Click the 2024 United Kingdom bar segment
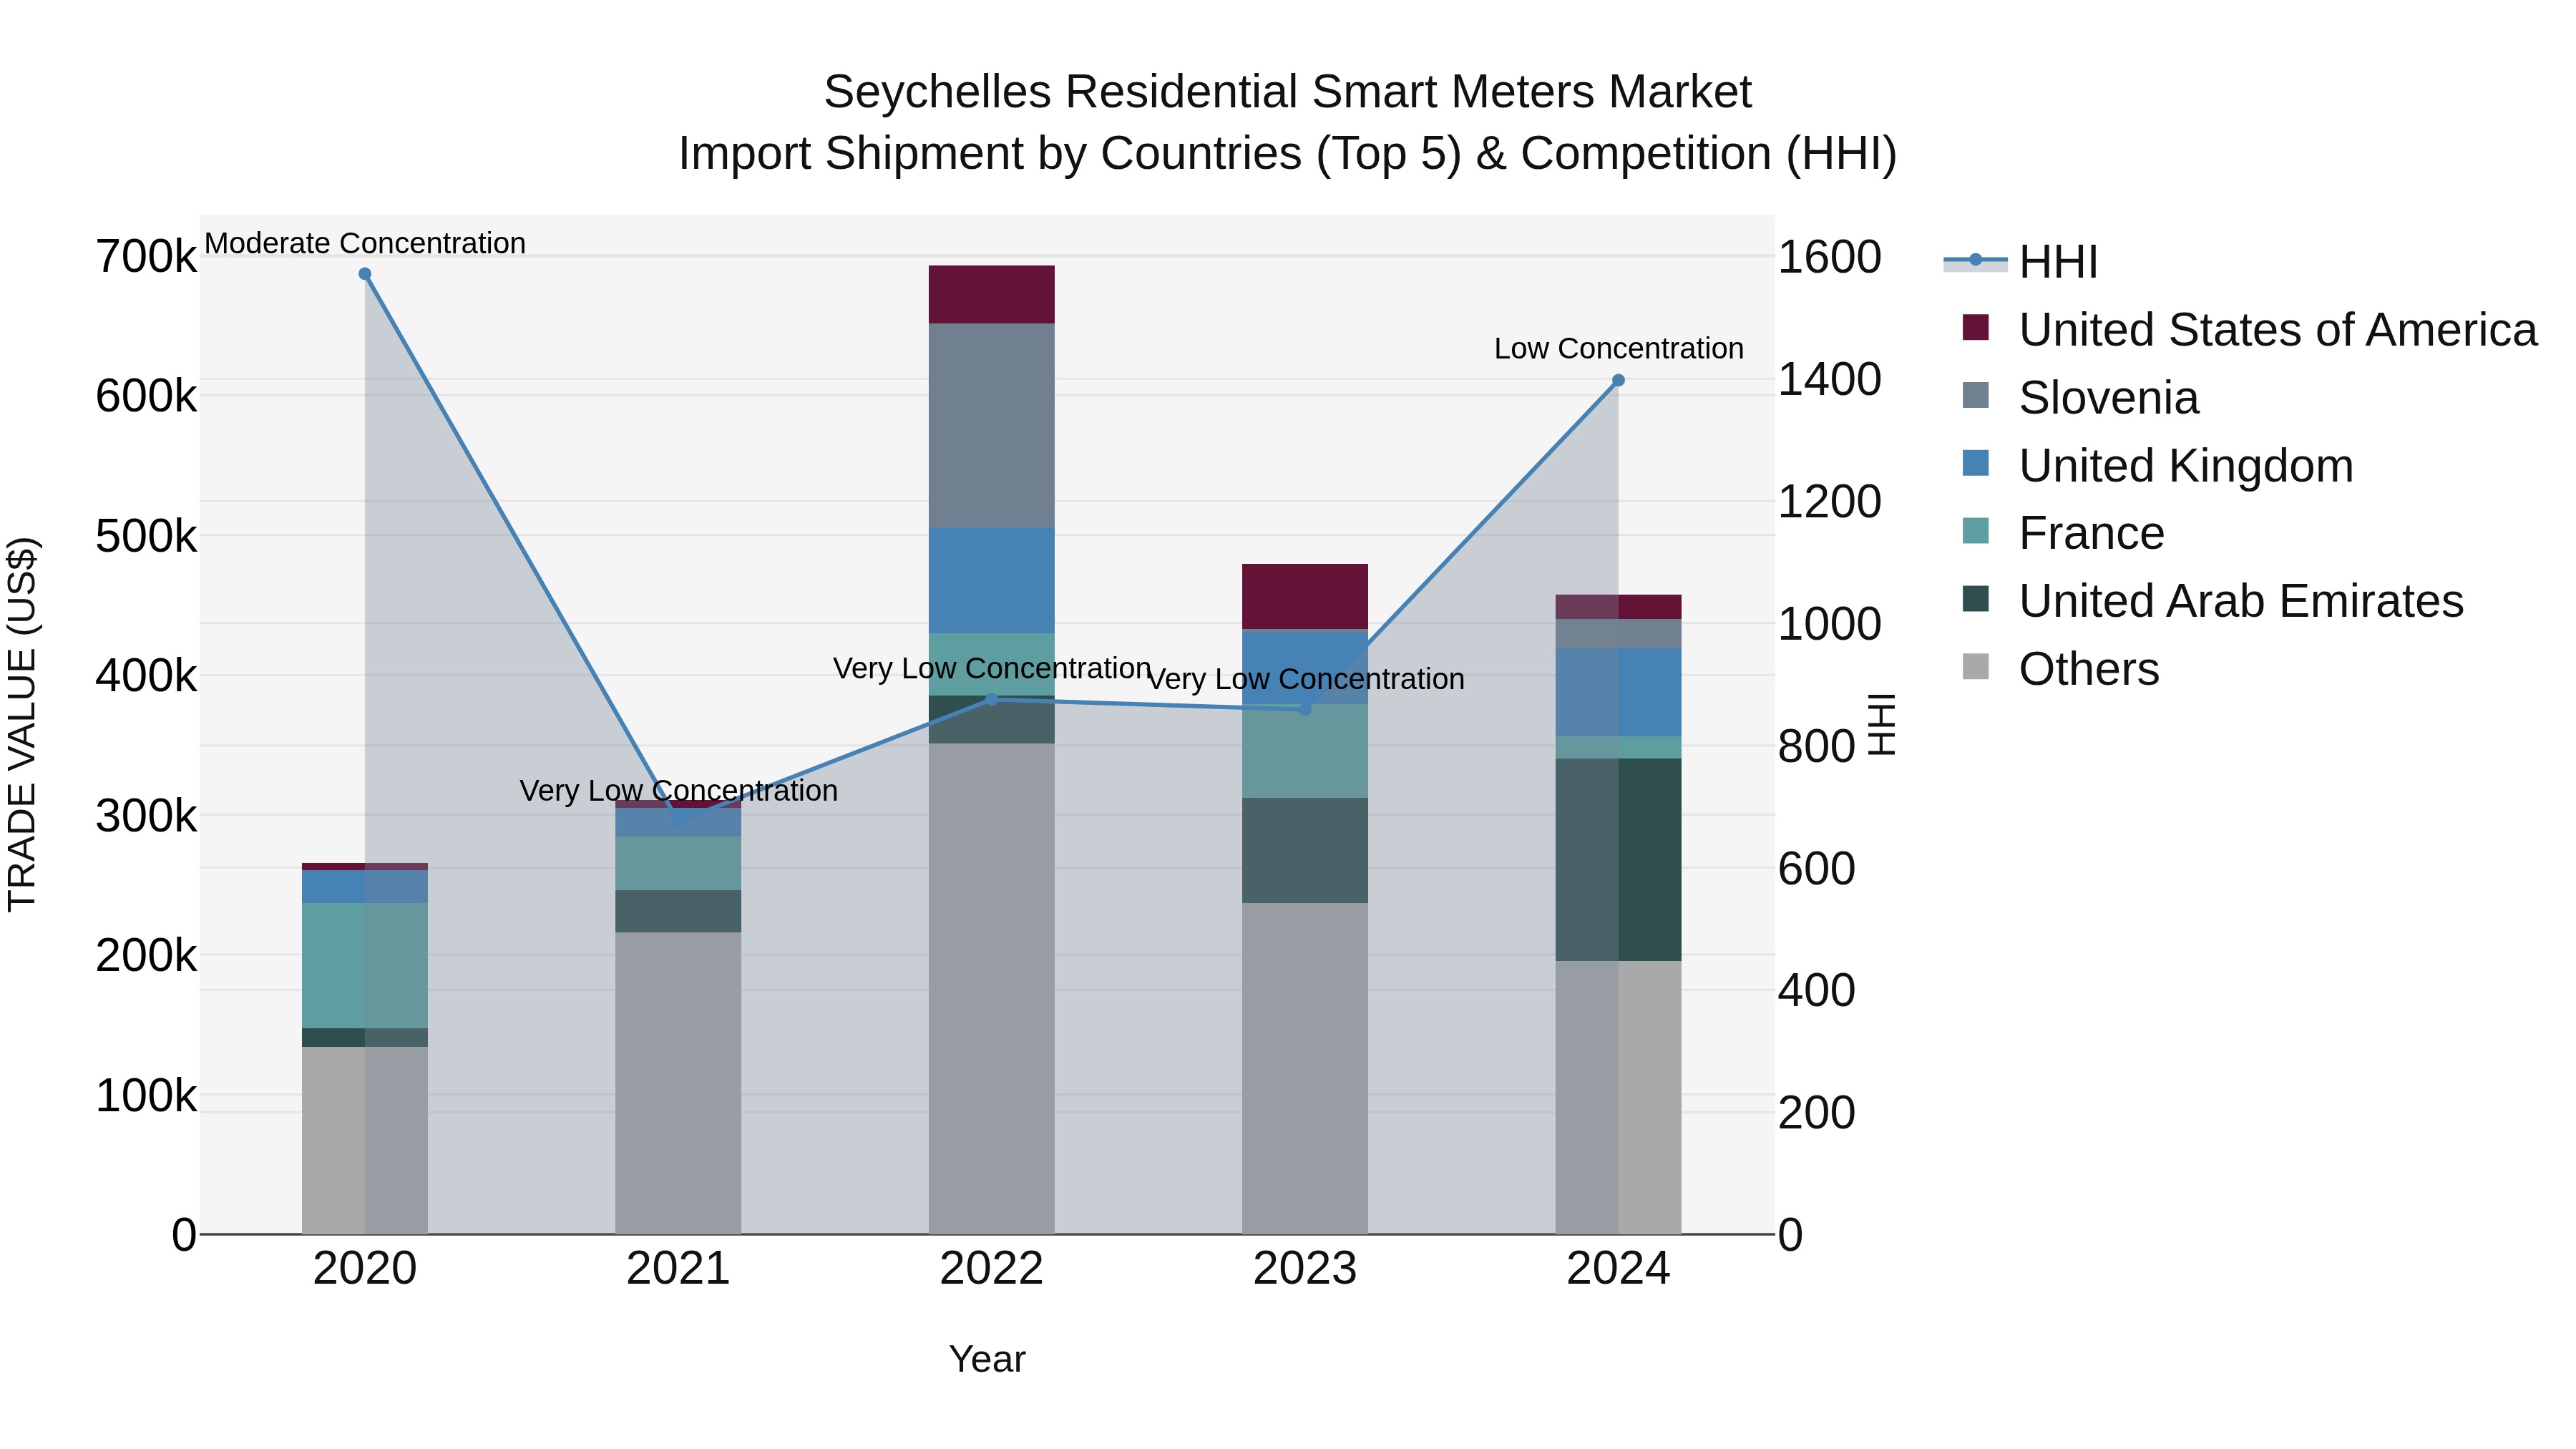Viewport: 2576px width, 1449px height. pos(1619,693)
